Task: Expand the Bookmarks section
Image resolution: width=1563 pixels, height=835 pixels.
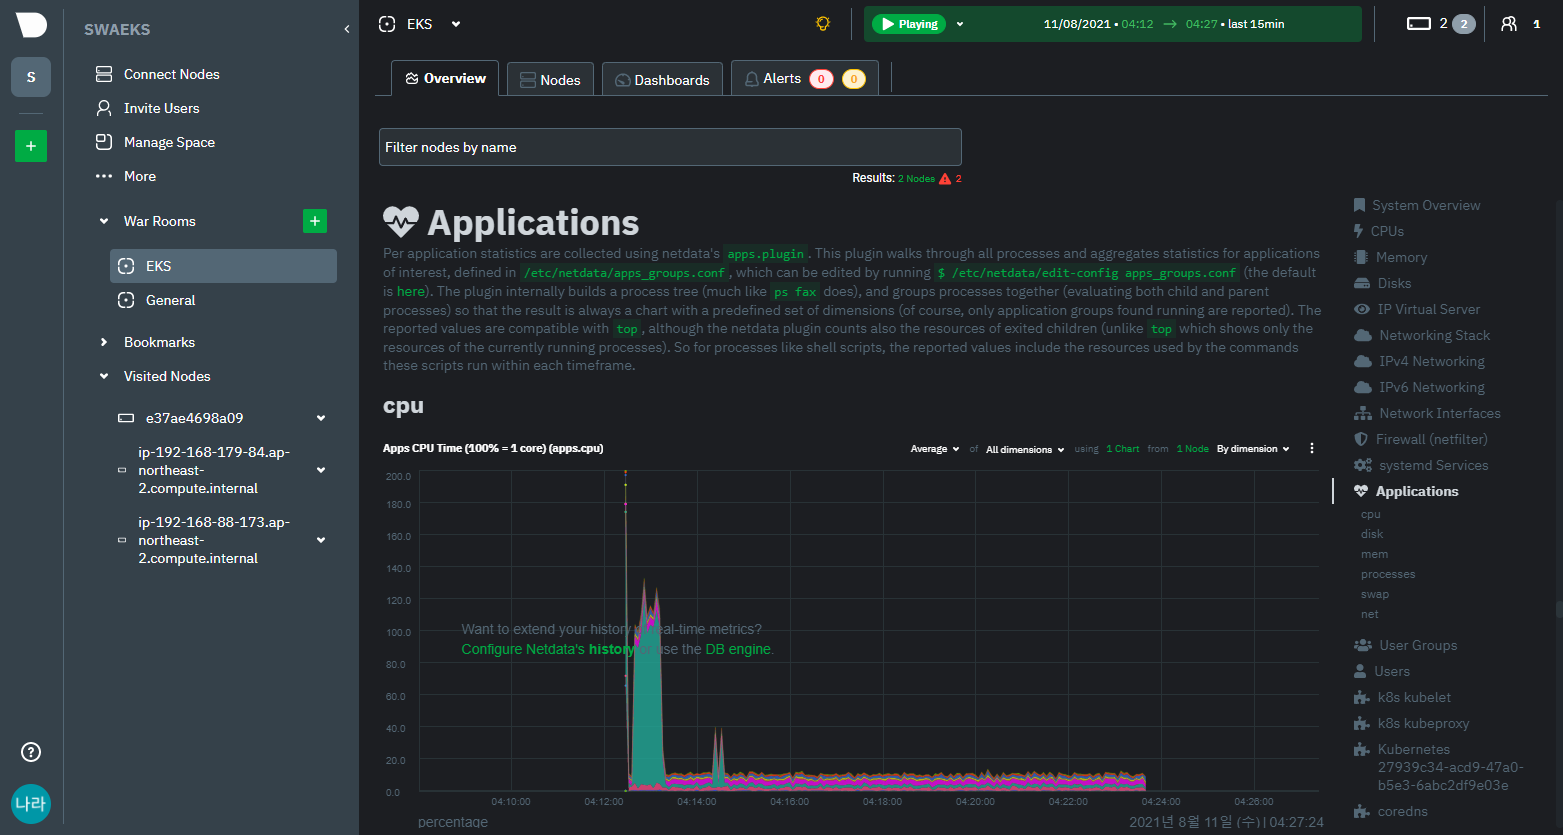Action: point(104,342)
